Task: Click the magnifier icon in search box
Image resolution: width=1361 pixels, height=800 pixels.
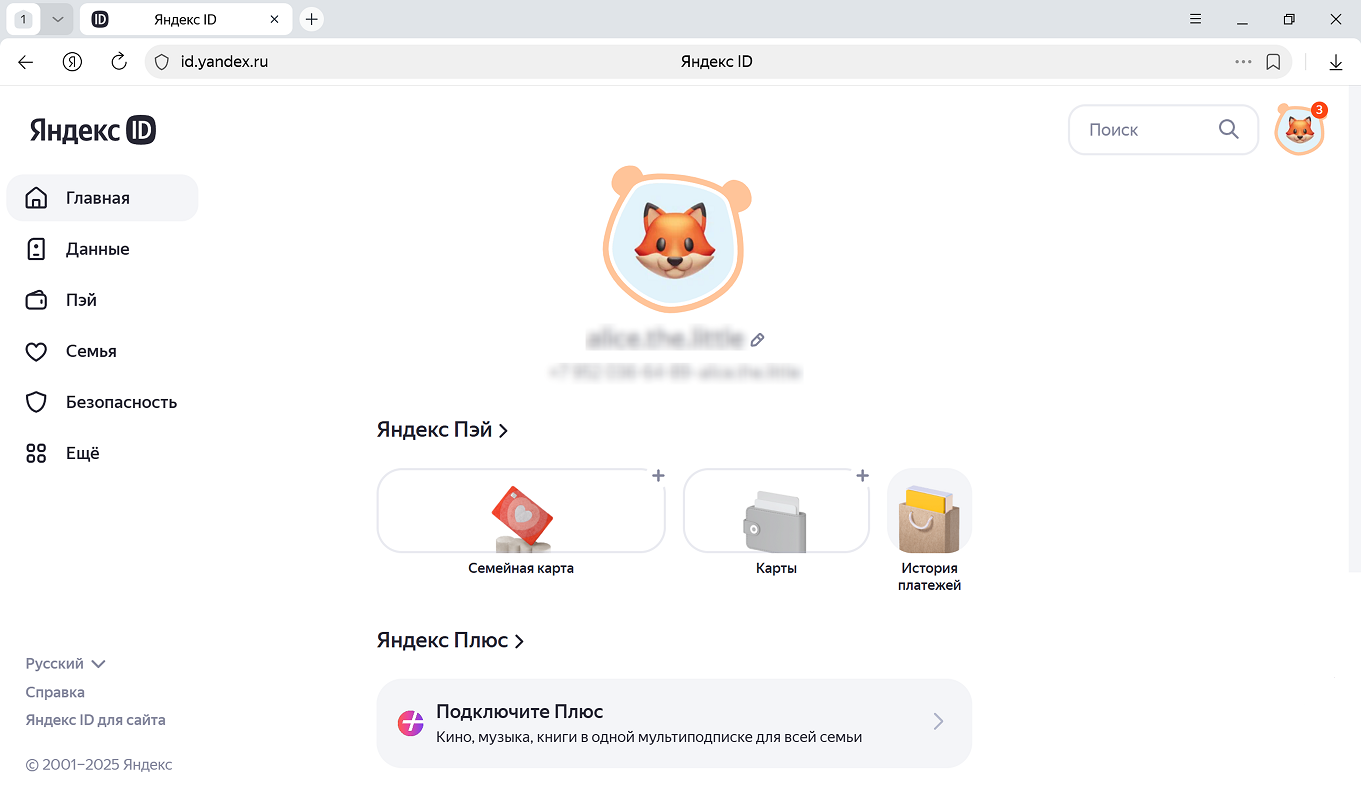Action: coord(1228,130)
